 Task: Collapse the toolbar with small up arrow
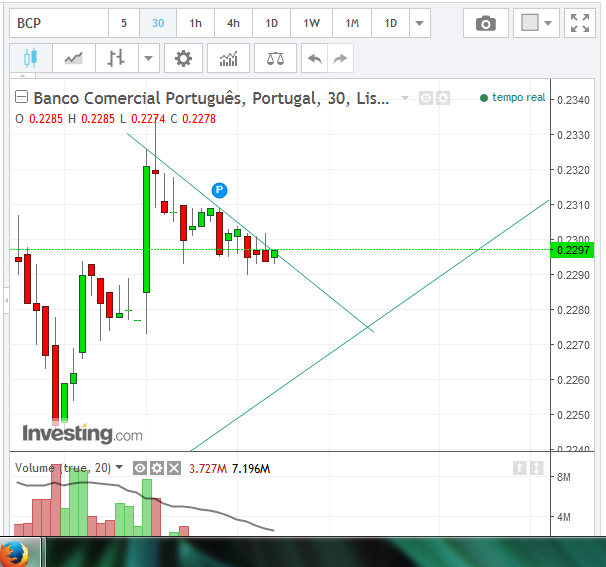[22, 75]
